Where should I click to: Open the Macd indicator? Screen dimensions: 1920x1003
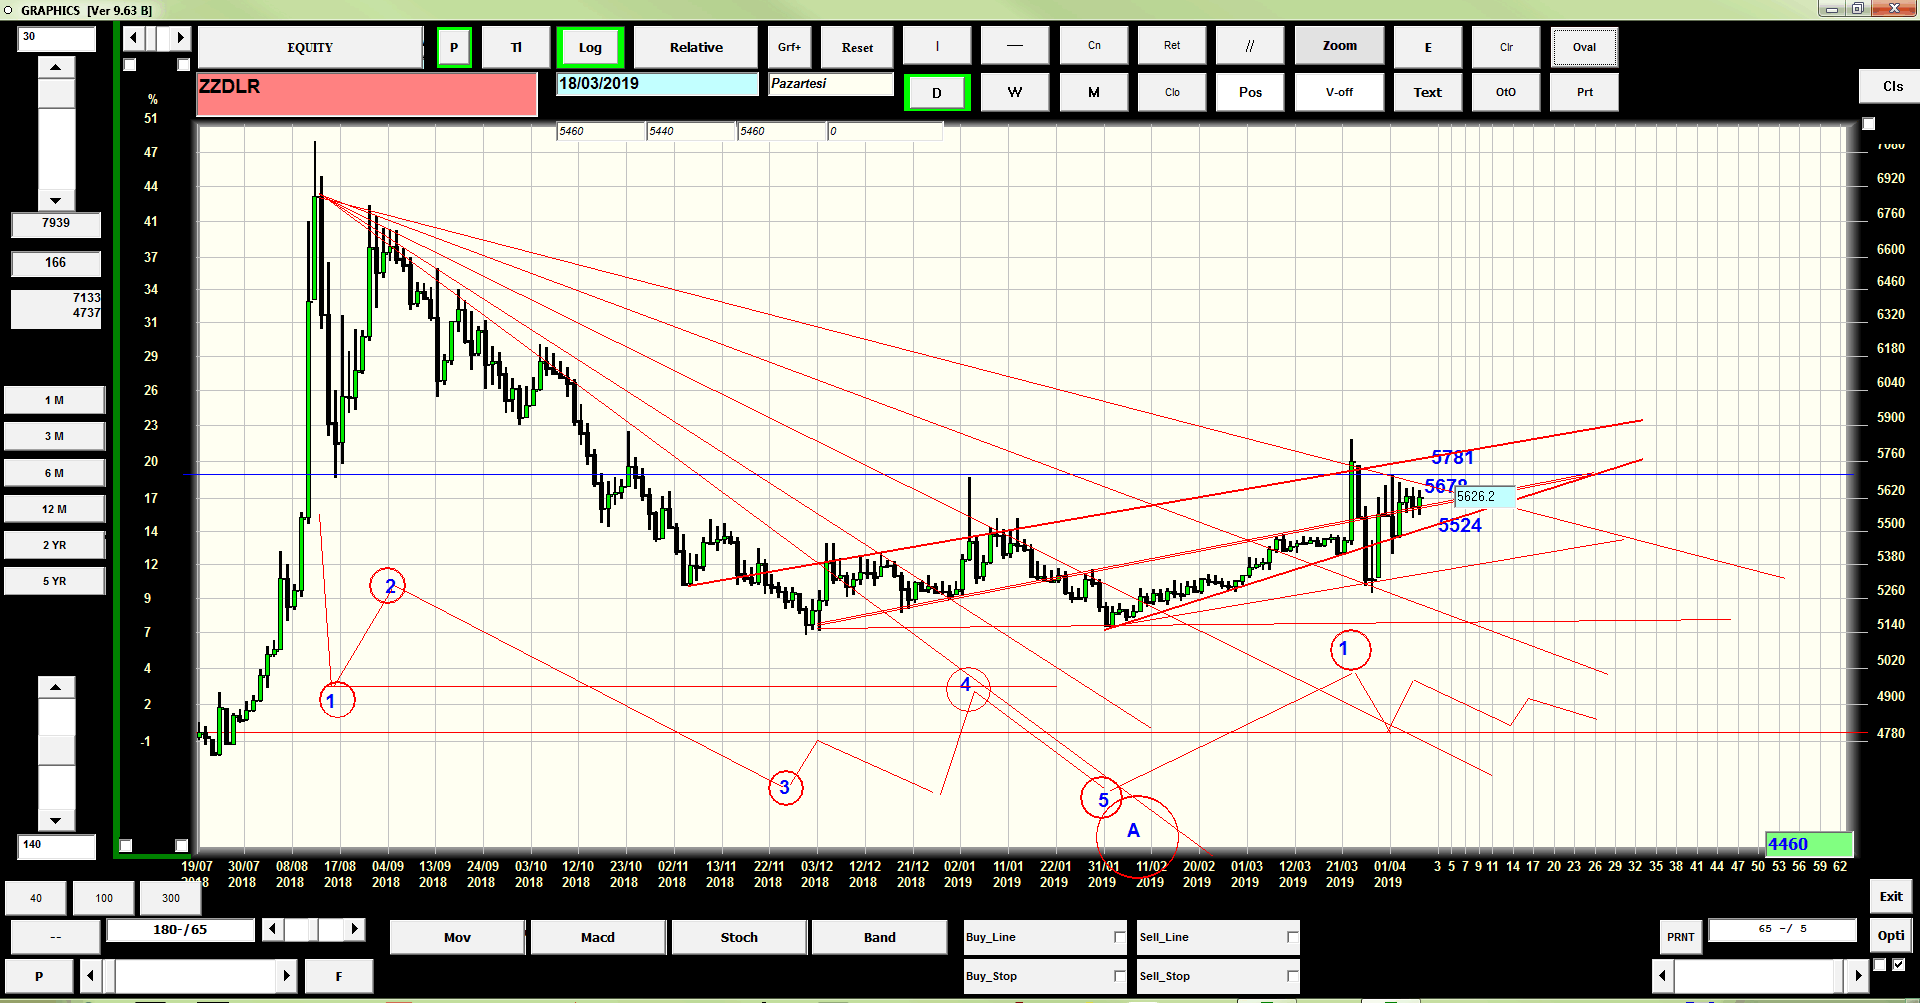click(598, 937)
